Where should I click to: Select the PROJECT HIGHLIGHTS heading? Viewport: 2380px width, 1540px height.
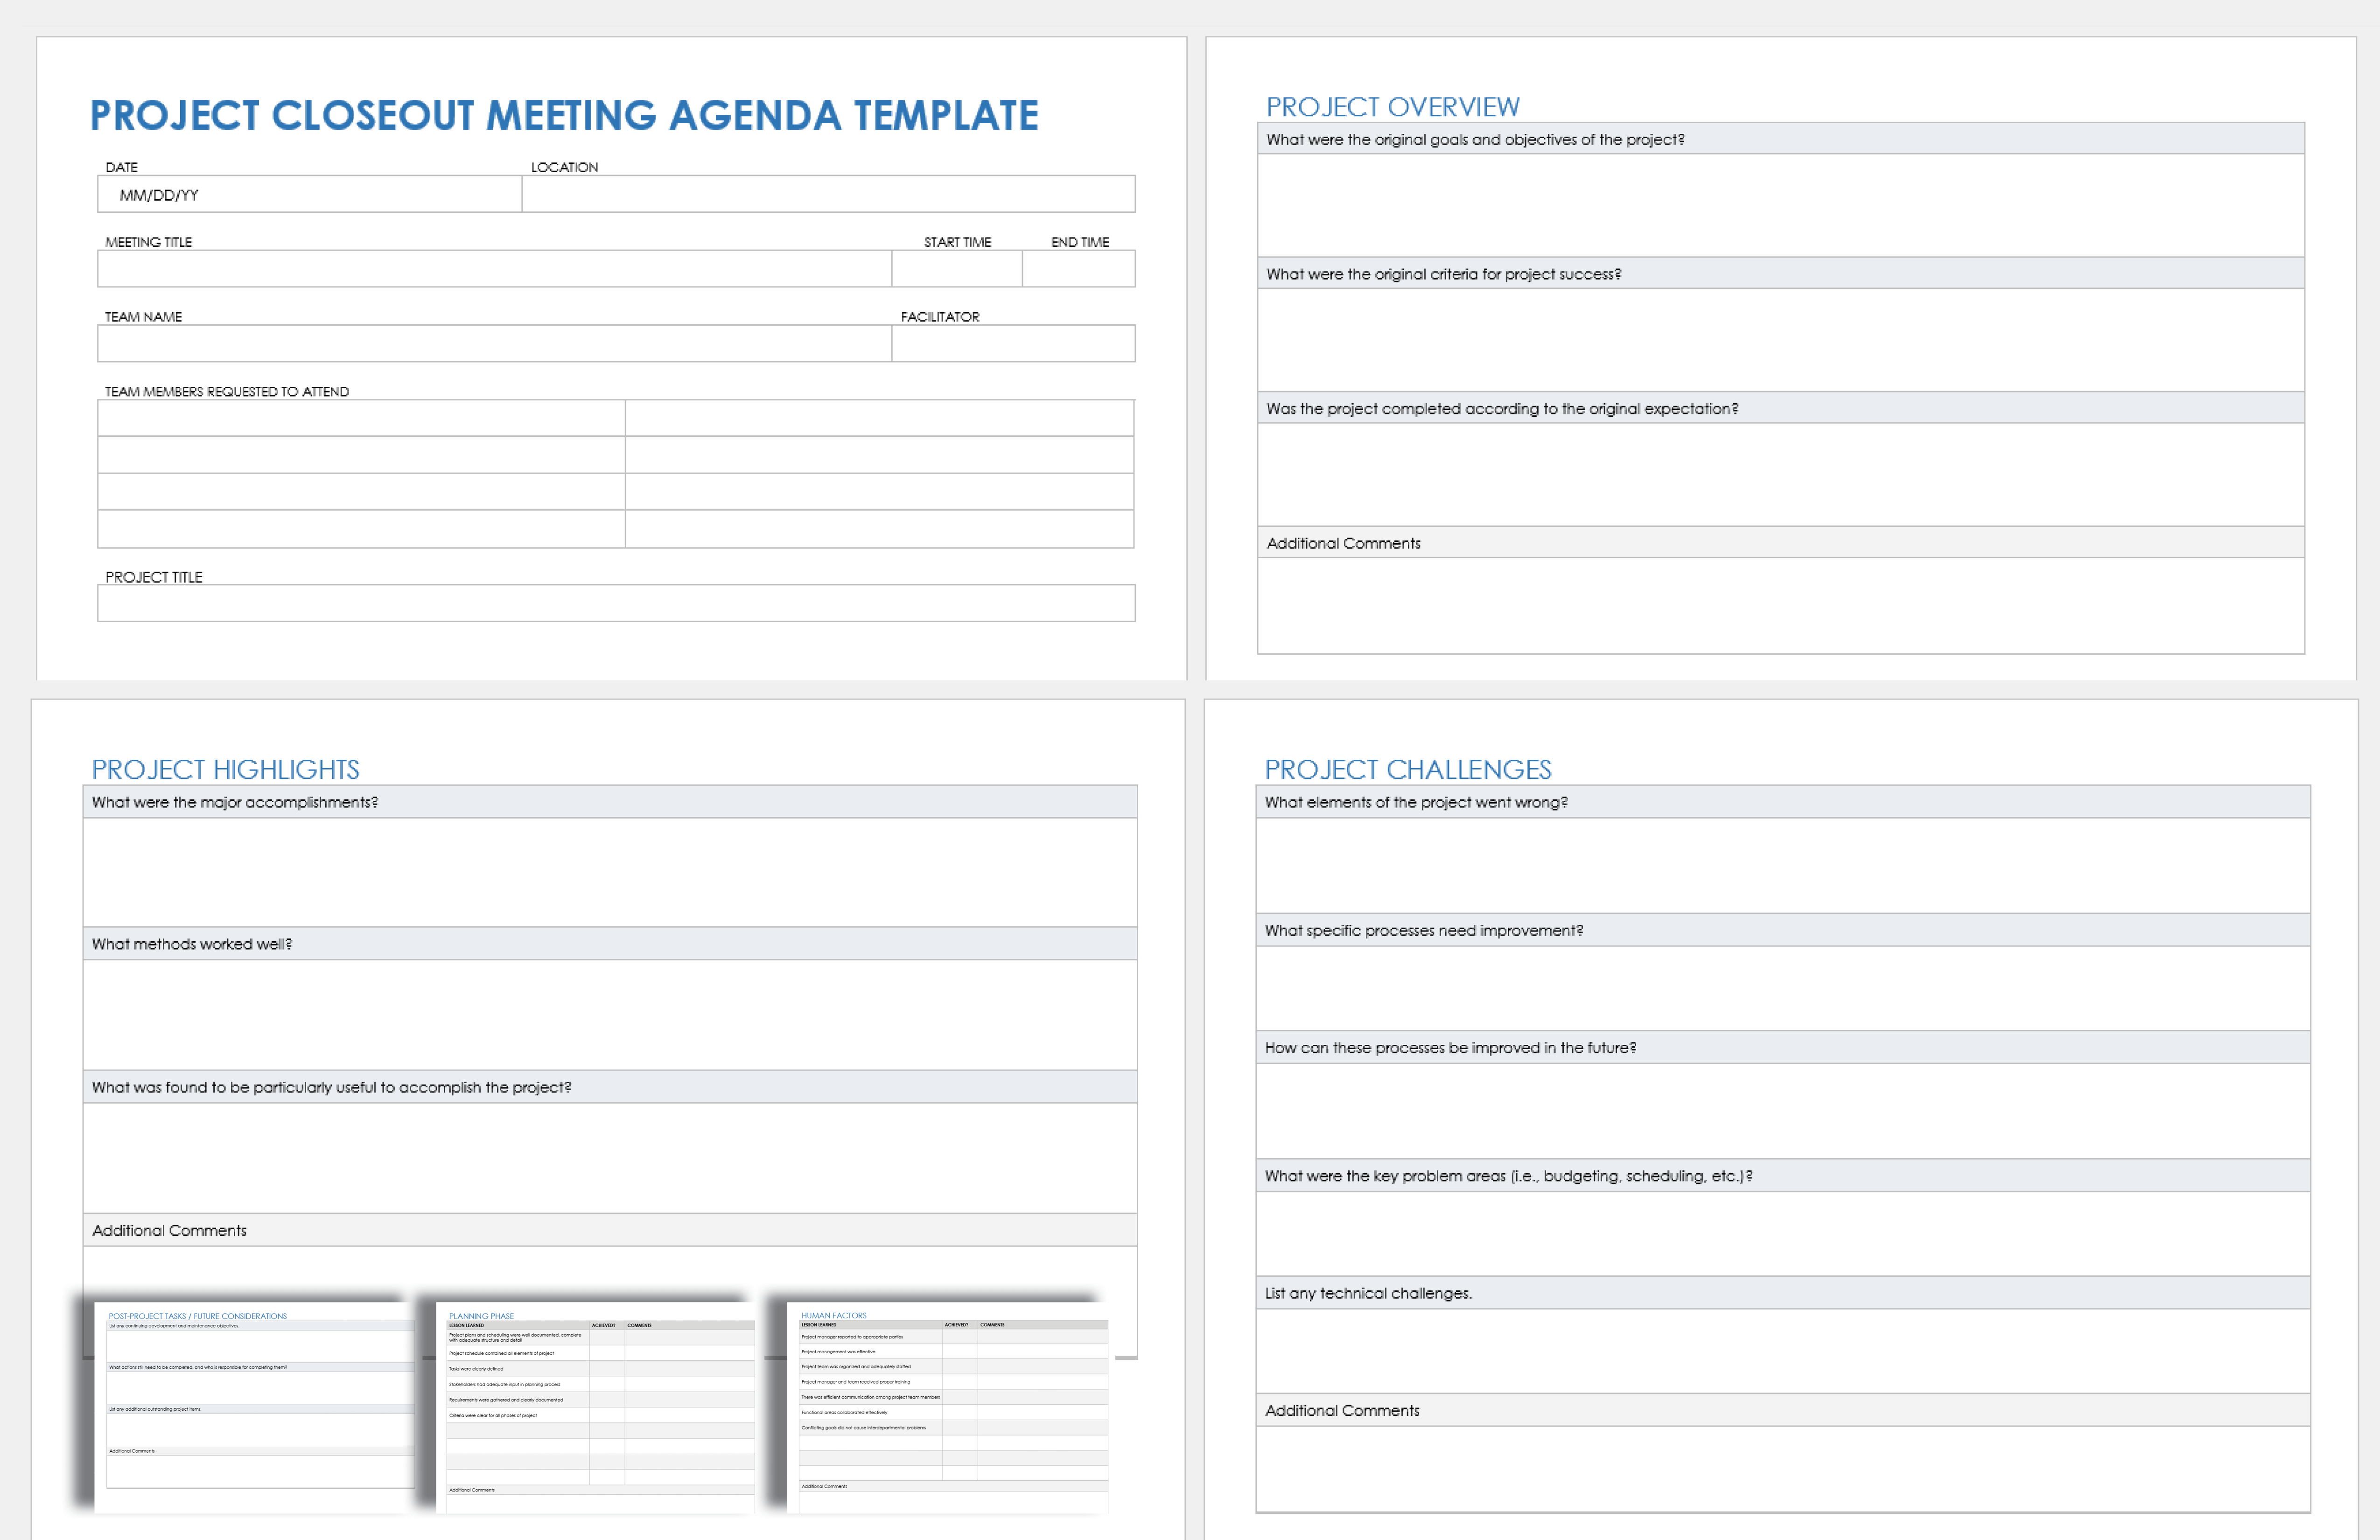pos(225,769)
